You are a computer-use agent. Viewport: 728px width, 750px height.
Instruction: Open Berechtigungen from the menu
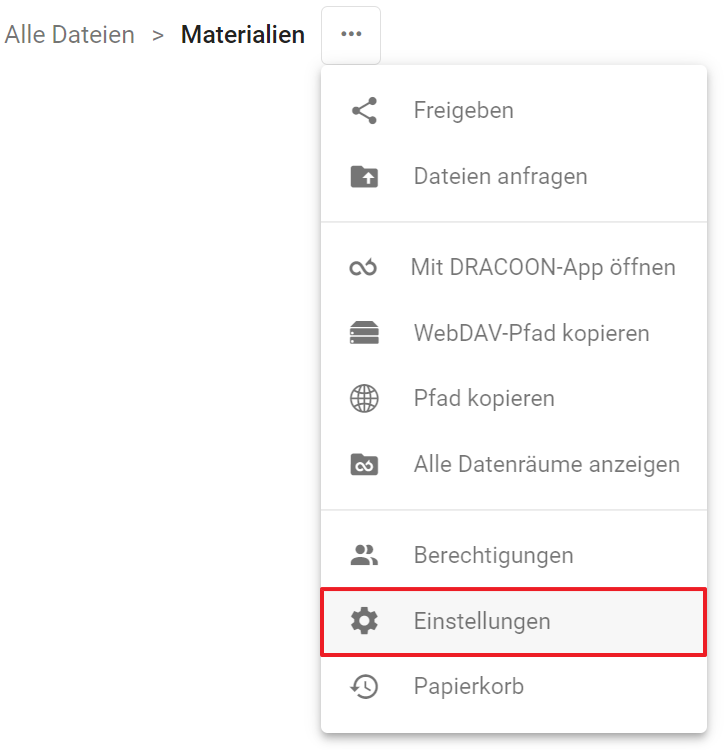514,555
